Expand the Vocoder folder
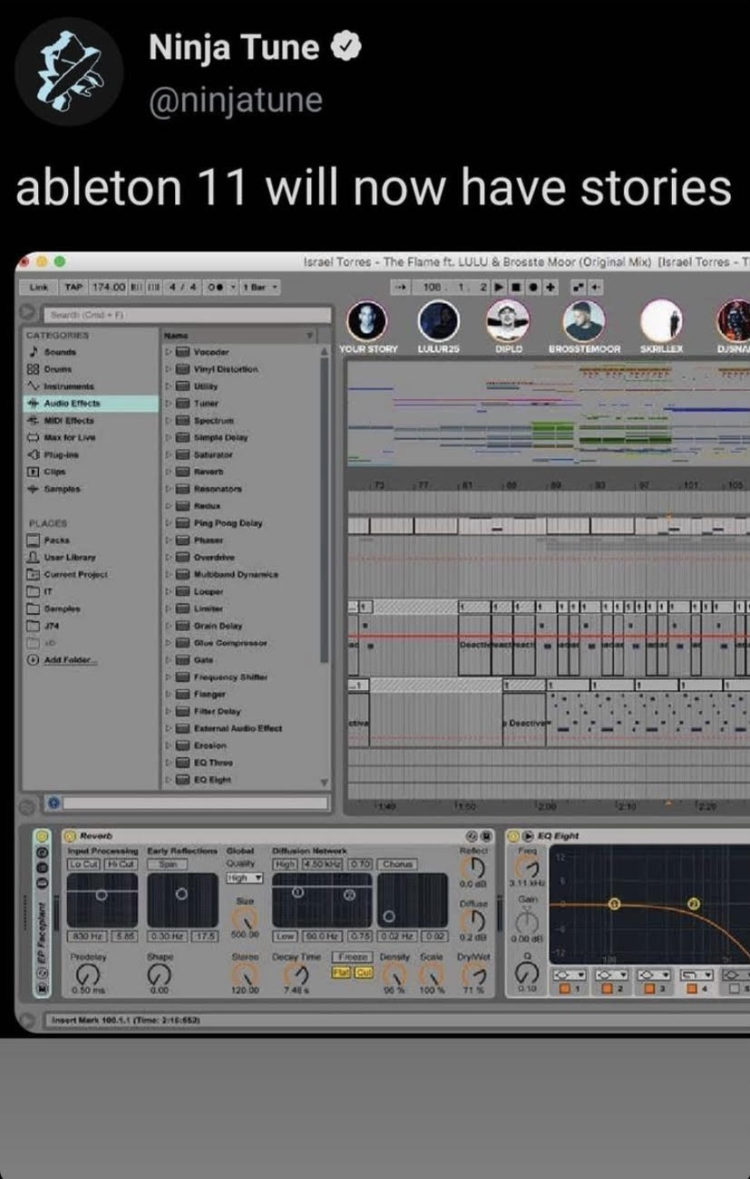The width and height of the screenshot is (750, 1179). pos(168,352)
